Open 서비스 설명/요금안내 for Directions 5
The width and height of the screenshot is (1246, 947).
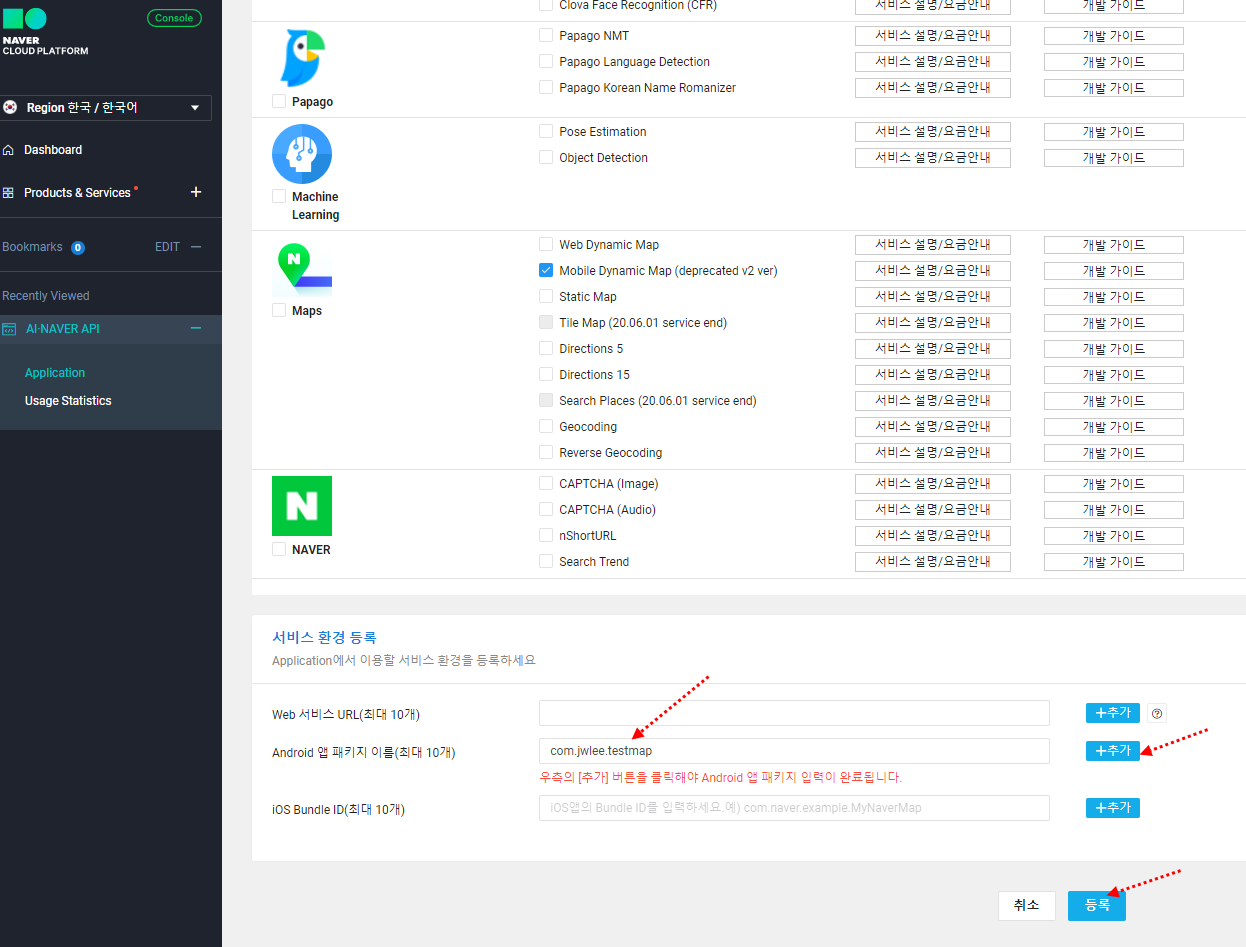click(933, 349)
